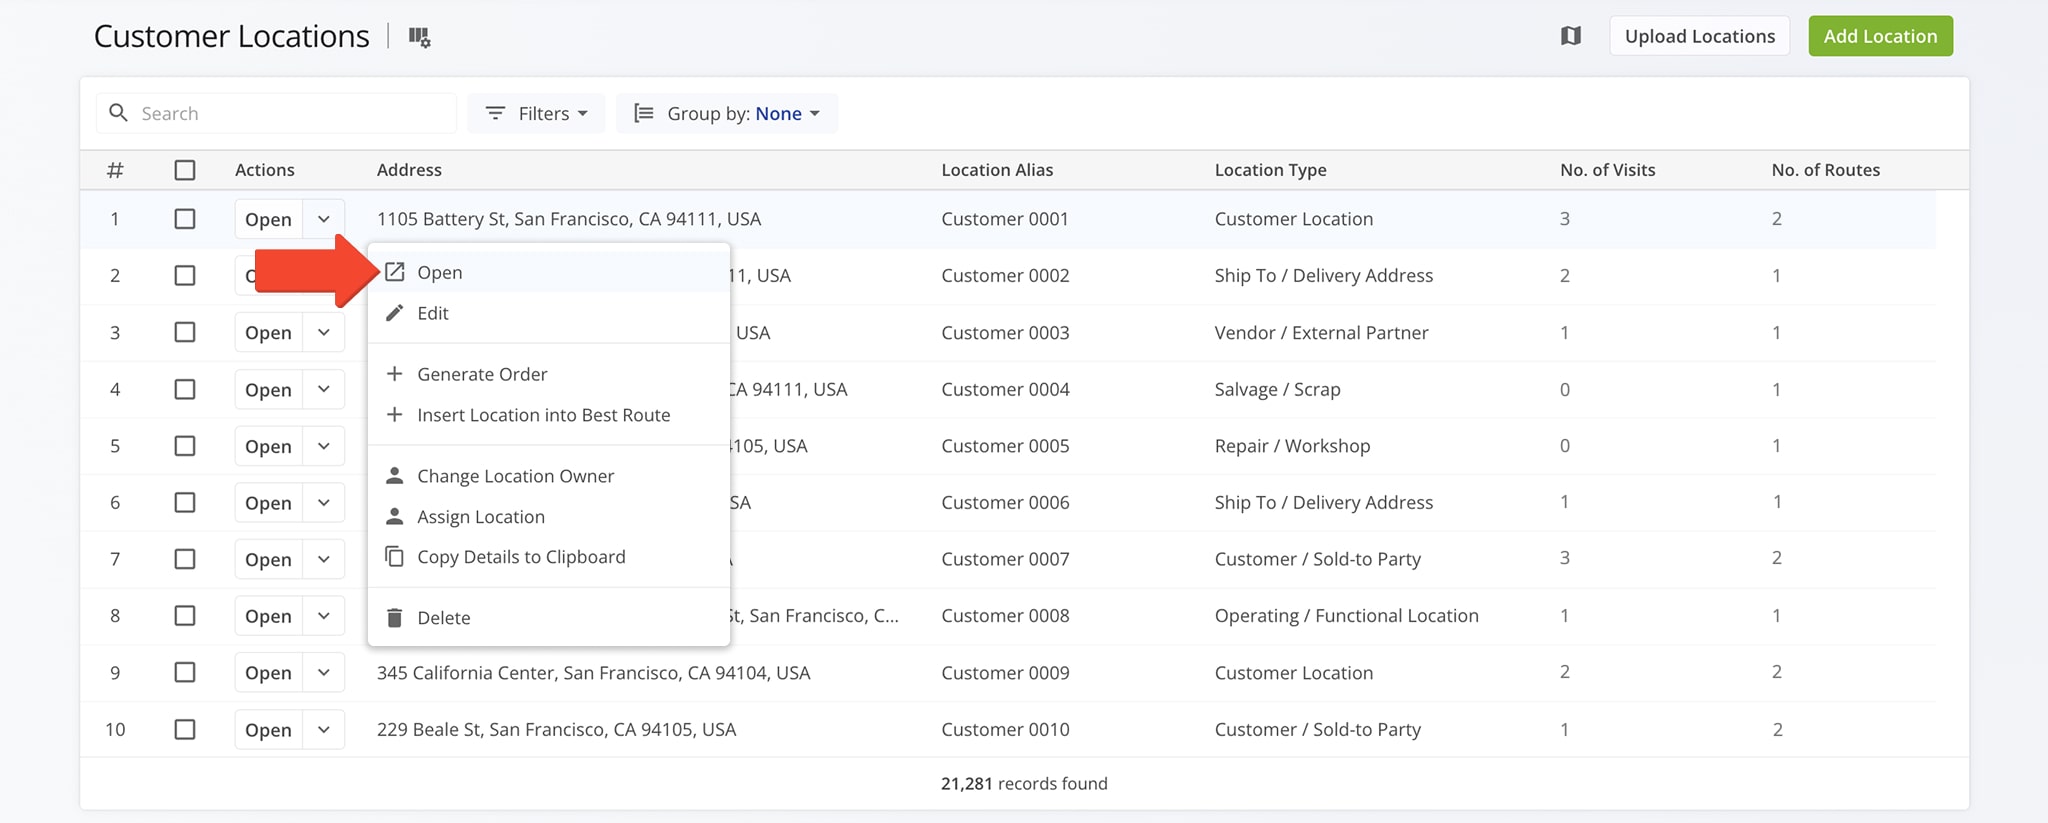The height and width of the screenshot is (823, 2048).
Task: Click person icon beside Change Location Owner
Action: pos(395,475)
